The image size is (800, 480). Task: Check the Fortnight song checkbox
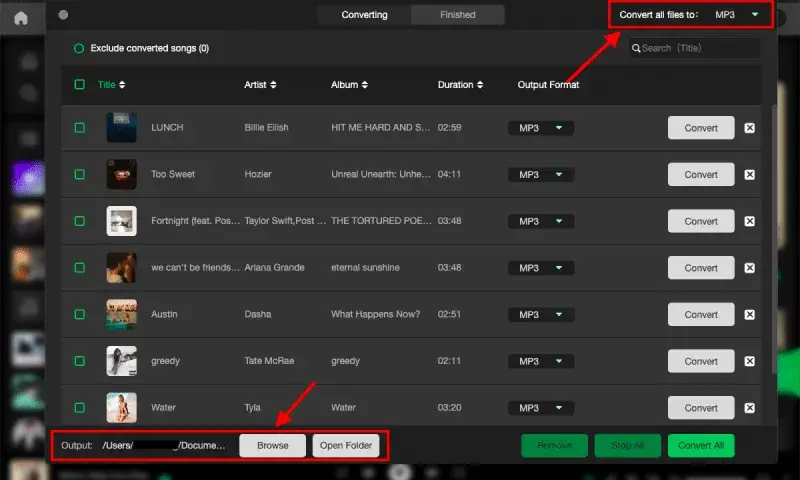80,221
